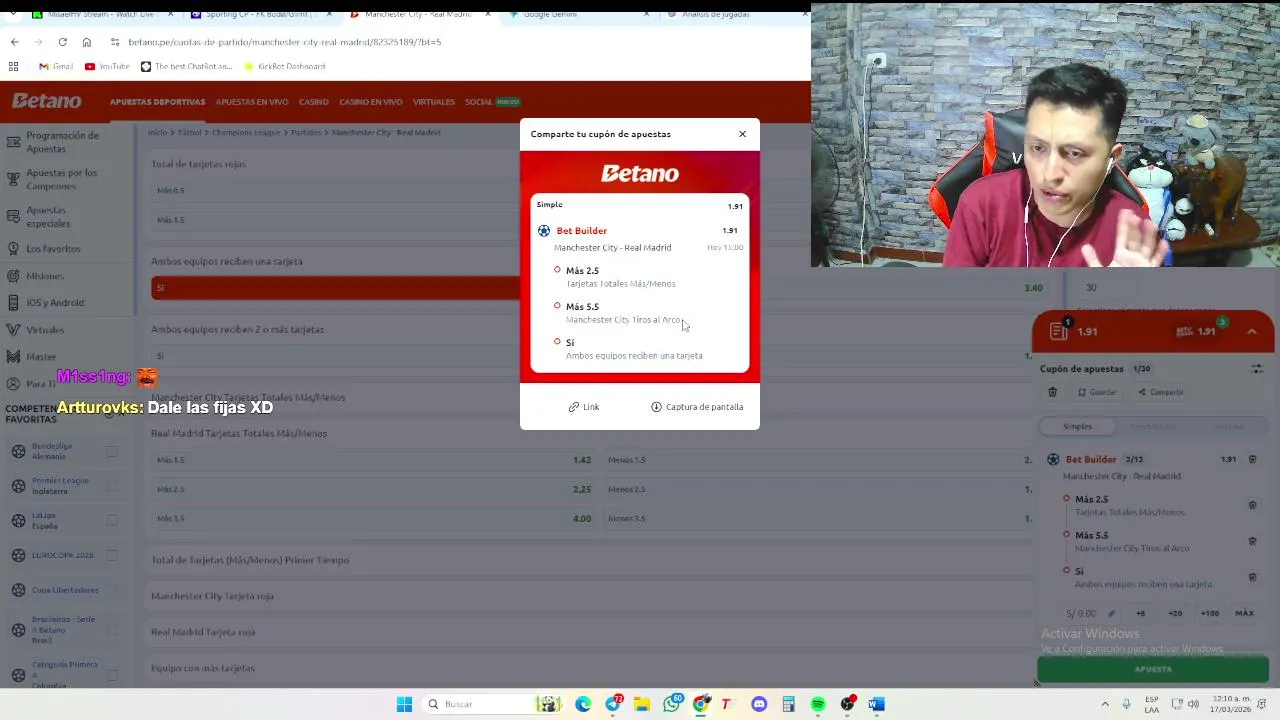The image size is (1280, 720).
Task: Close the share bet slip dialog
Action: [742, 134]
